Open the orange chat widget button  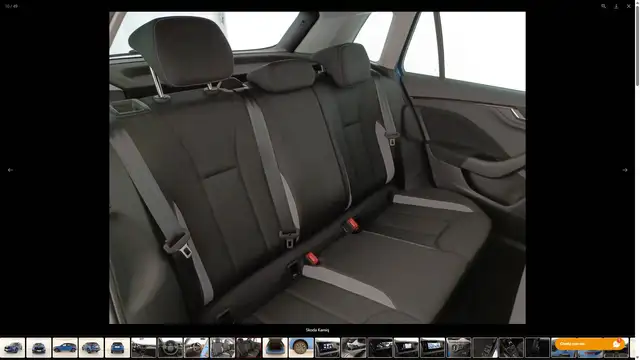[x=589, y=344]
